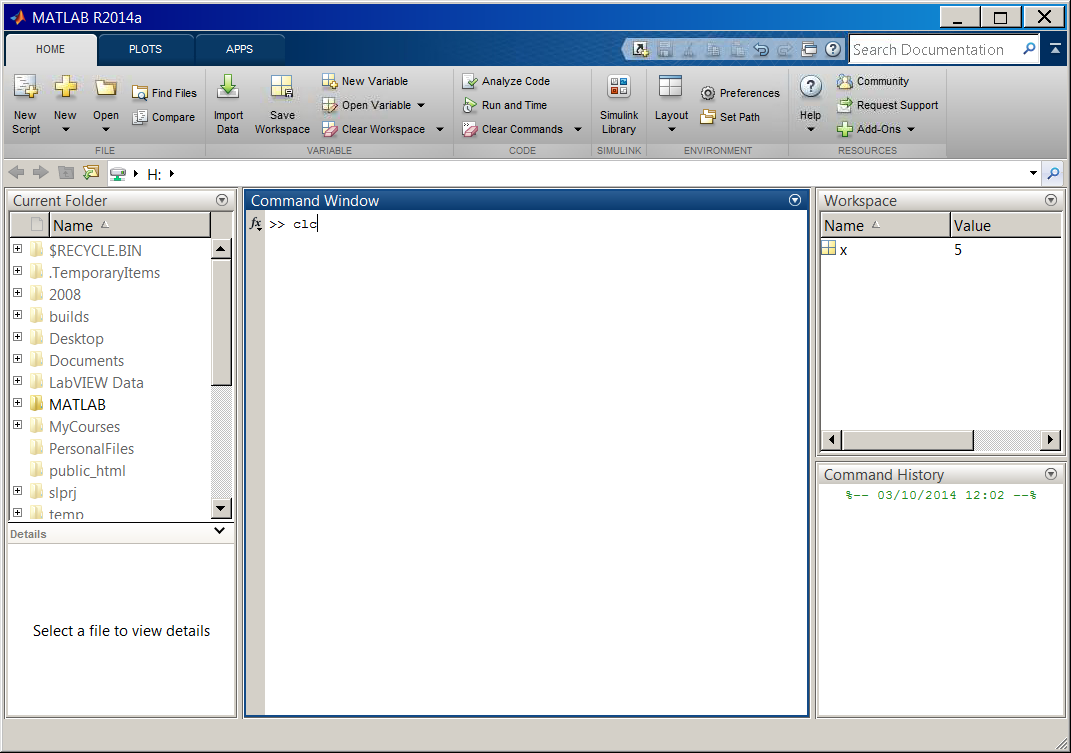
Task: Expand the $RECYCLE.BIN folder
Action: (x=18, y=249)
